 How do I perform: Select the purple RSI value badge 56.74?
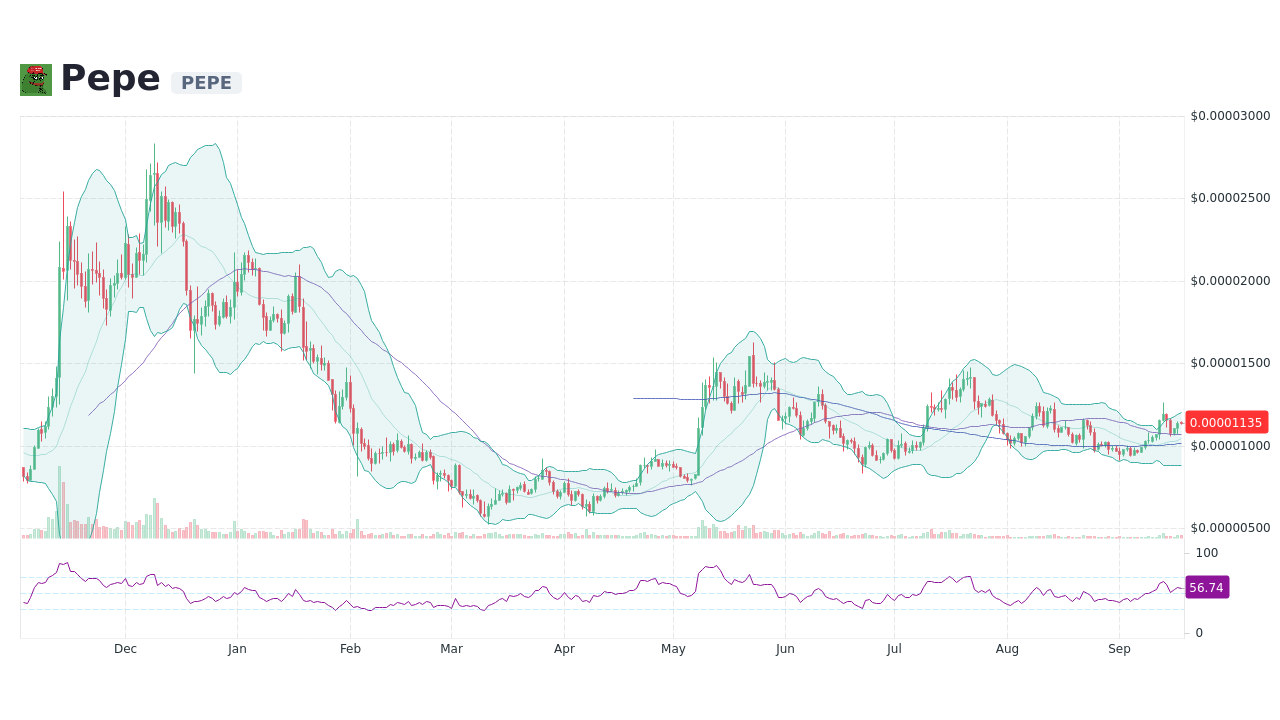click(1206, 587)
